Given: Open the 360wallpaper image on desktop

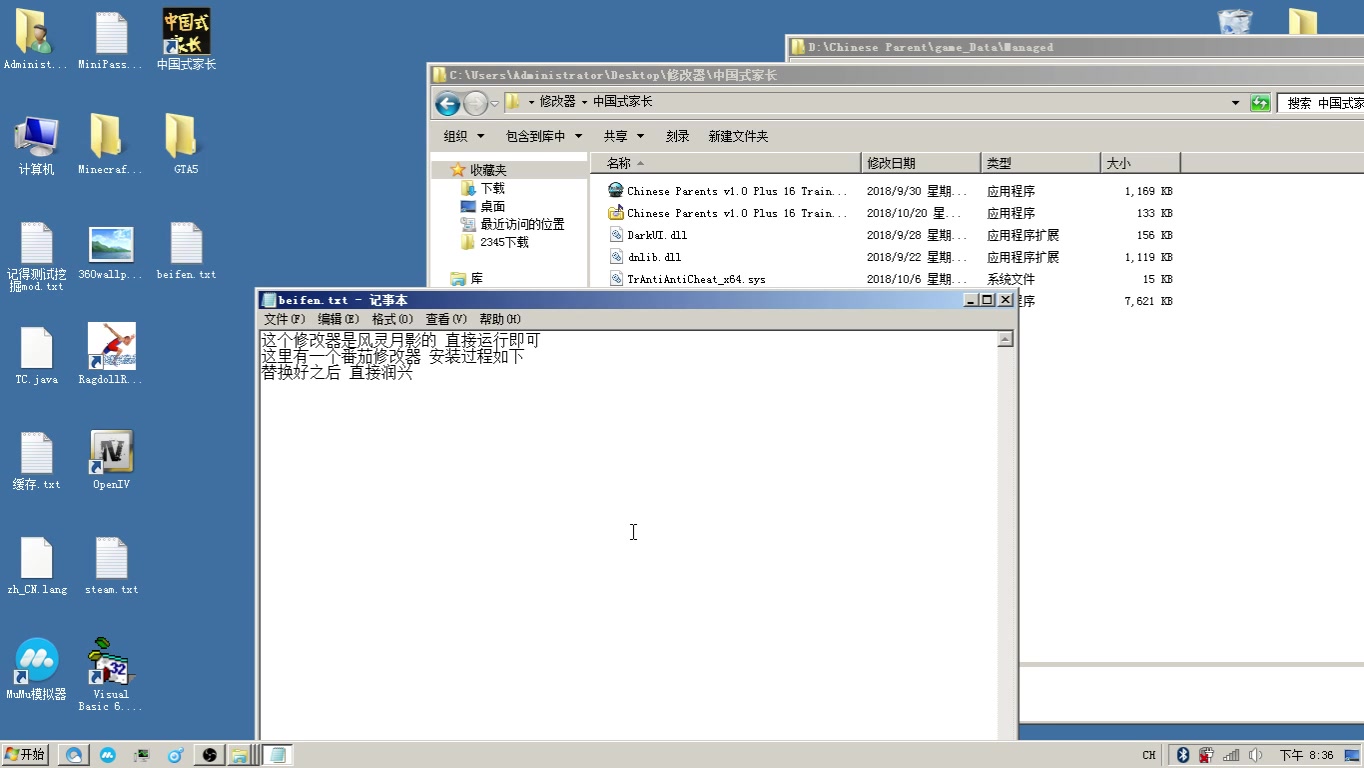Looking at the screenshot, I should pyautogui.click(x=110, y=250).
